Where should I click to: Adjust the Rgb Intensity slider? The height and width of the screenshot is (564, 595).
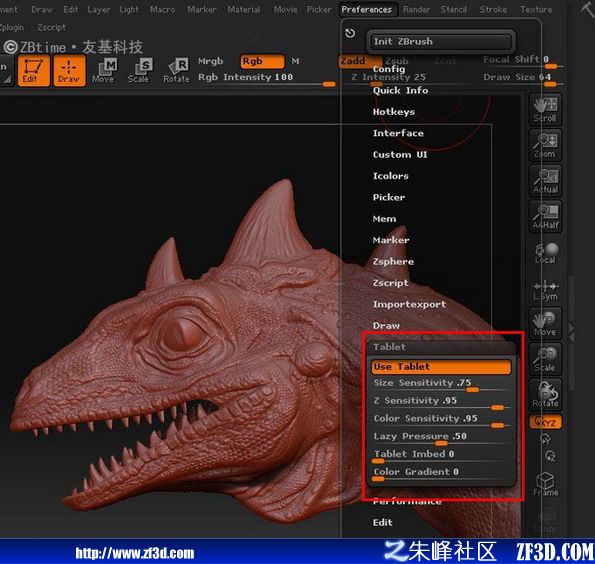click(266, 79)
